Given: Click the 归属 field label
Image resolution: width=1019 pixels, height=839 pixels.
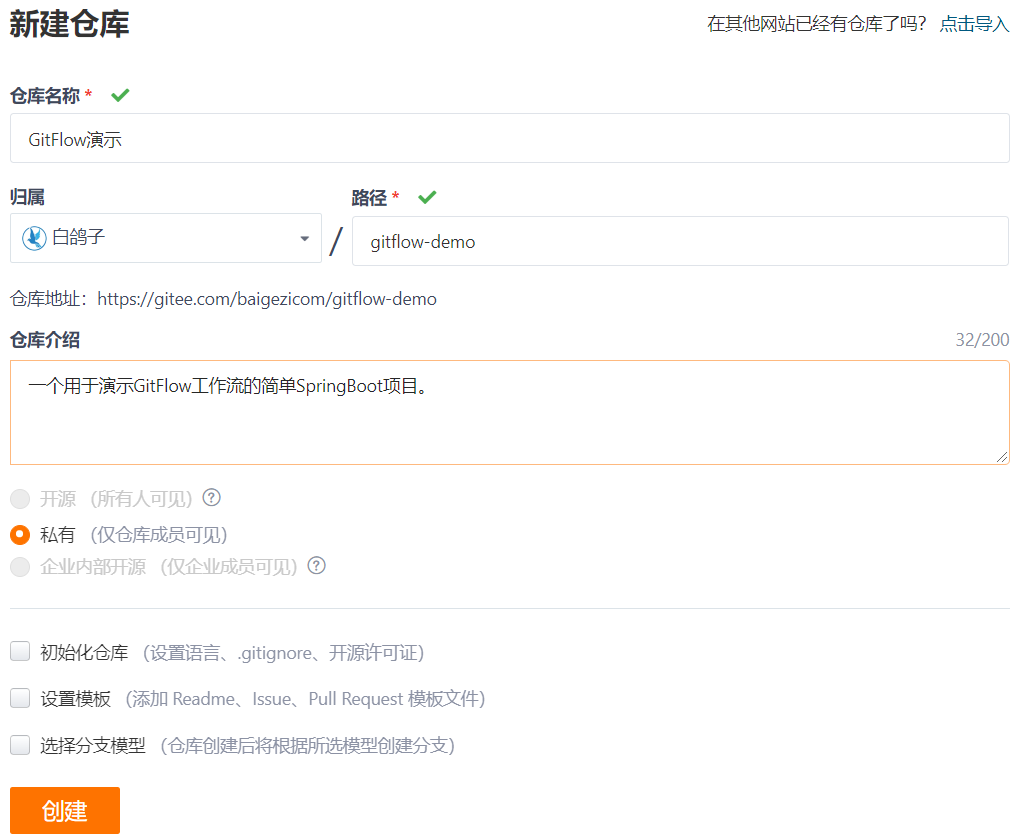Looking at the screenshot, I should click(x=27, y=197).
